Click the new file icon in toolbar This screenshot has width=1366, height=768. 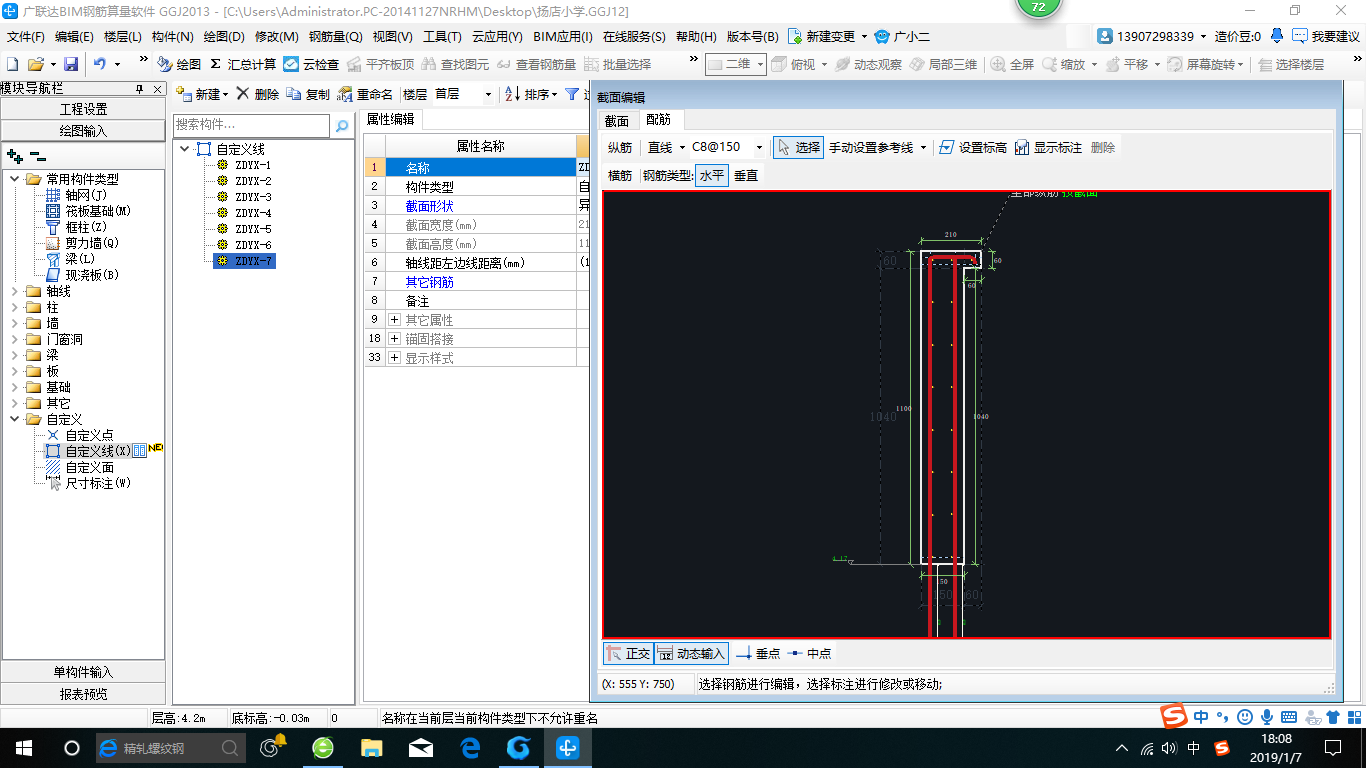[13, 64]
